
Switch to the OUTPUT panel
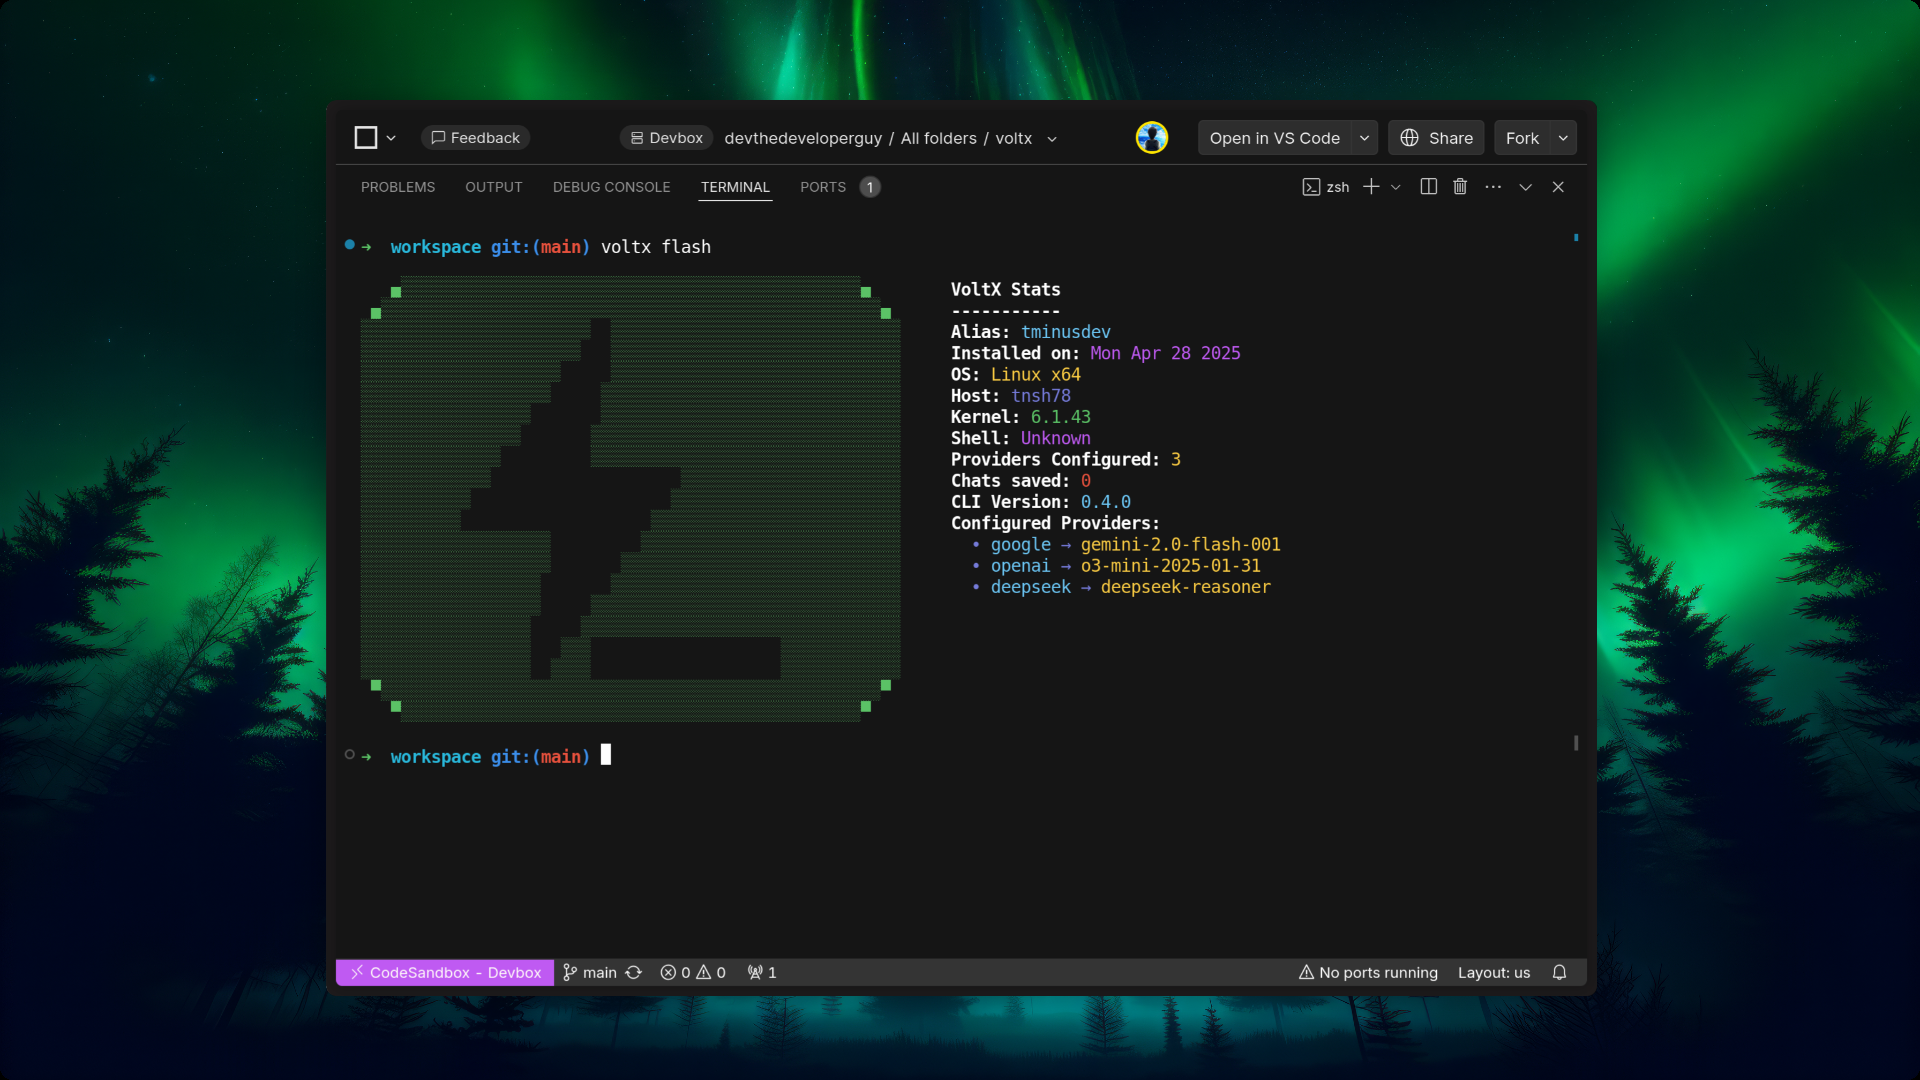(x=493, y=187)
